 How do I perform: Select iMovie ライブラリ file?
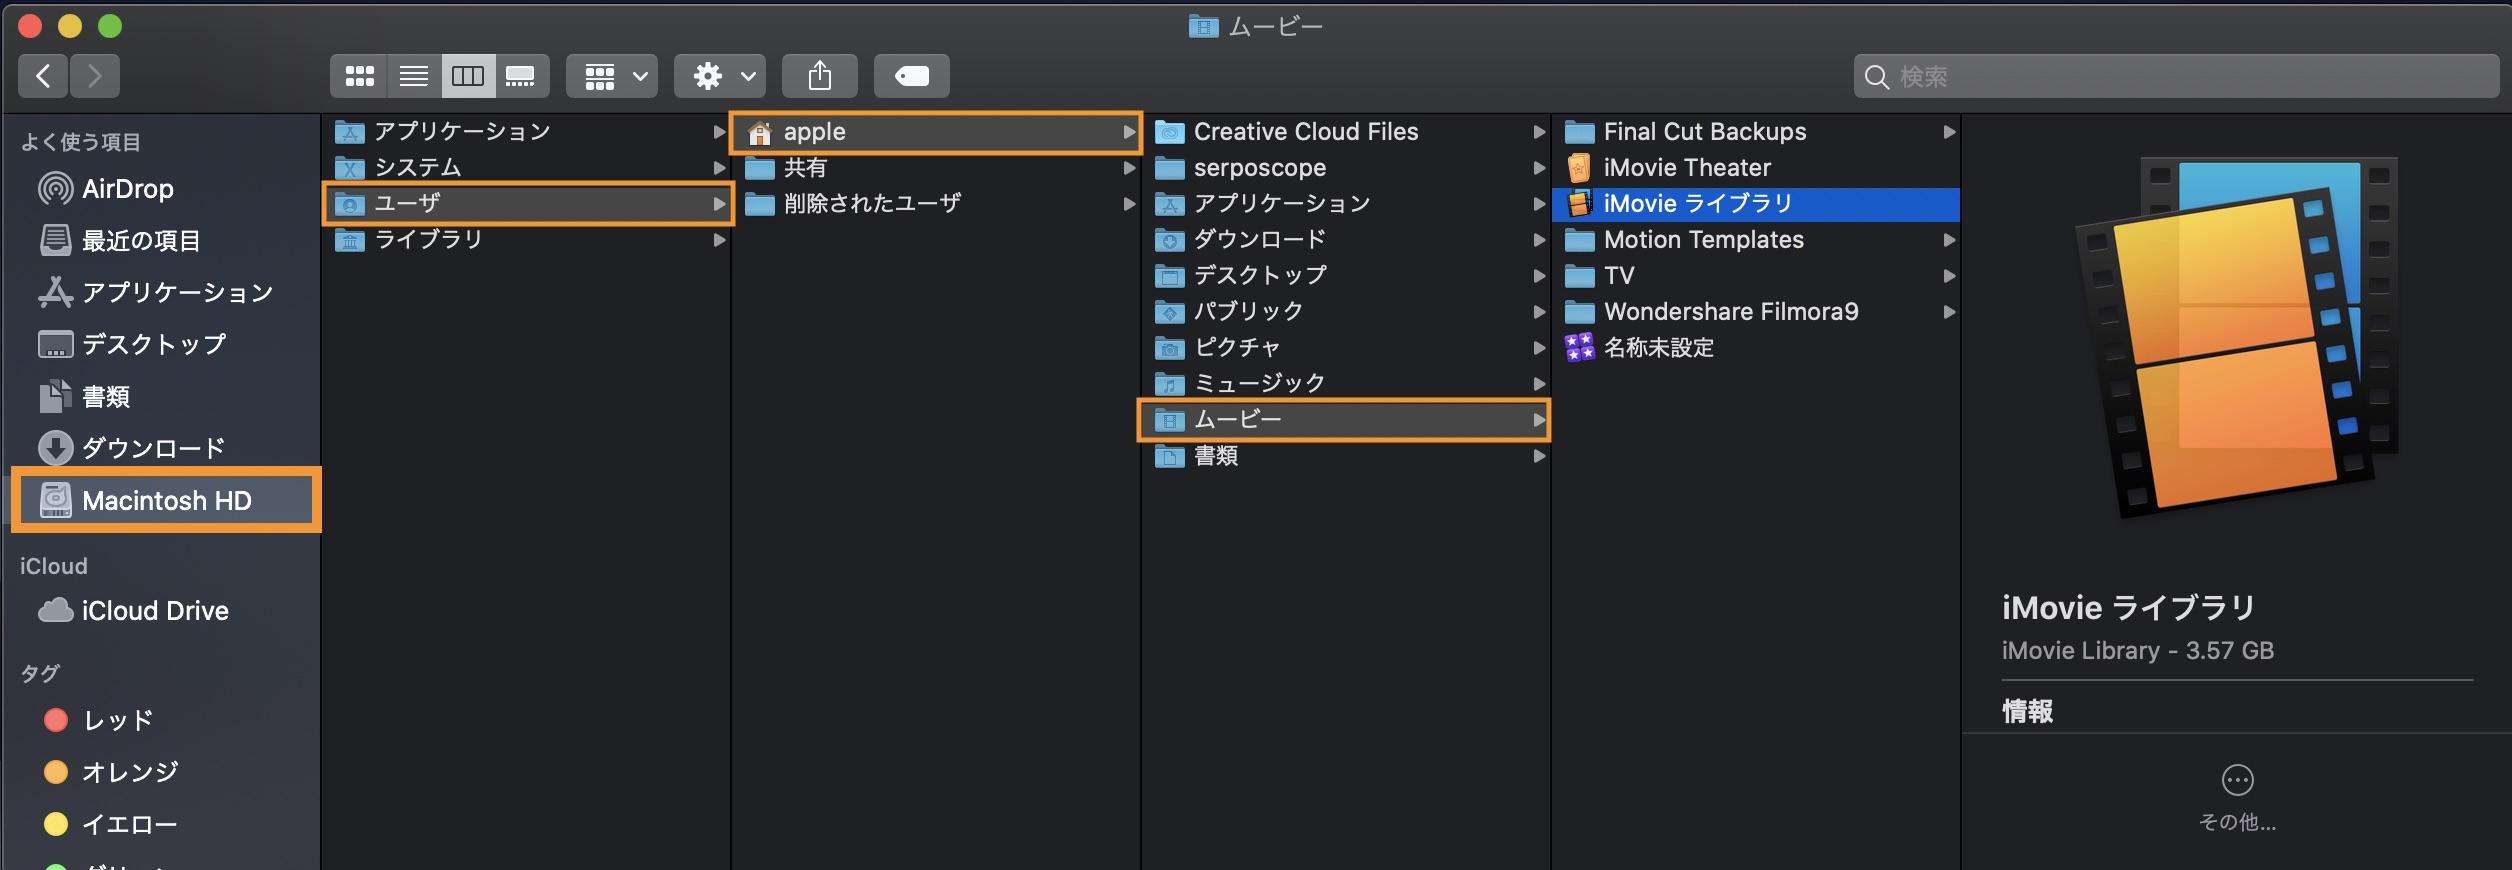1756,204
